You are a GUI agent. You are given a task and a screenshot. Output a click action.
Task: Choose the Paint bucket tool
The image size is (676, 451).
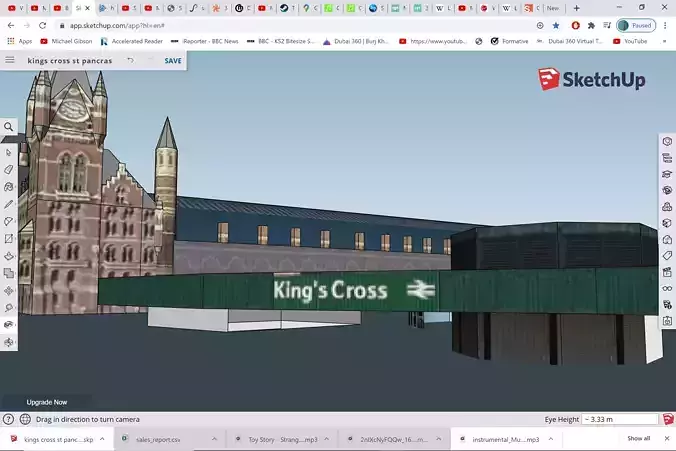pyautogui.click(x=9, y=187)
